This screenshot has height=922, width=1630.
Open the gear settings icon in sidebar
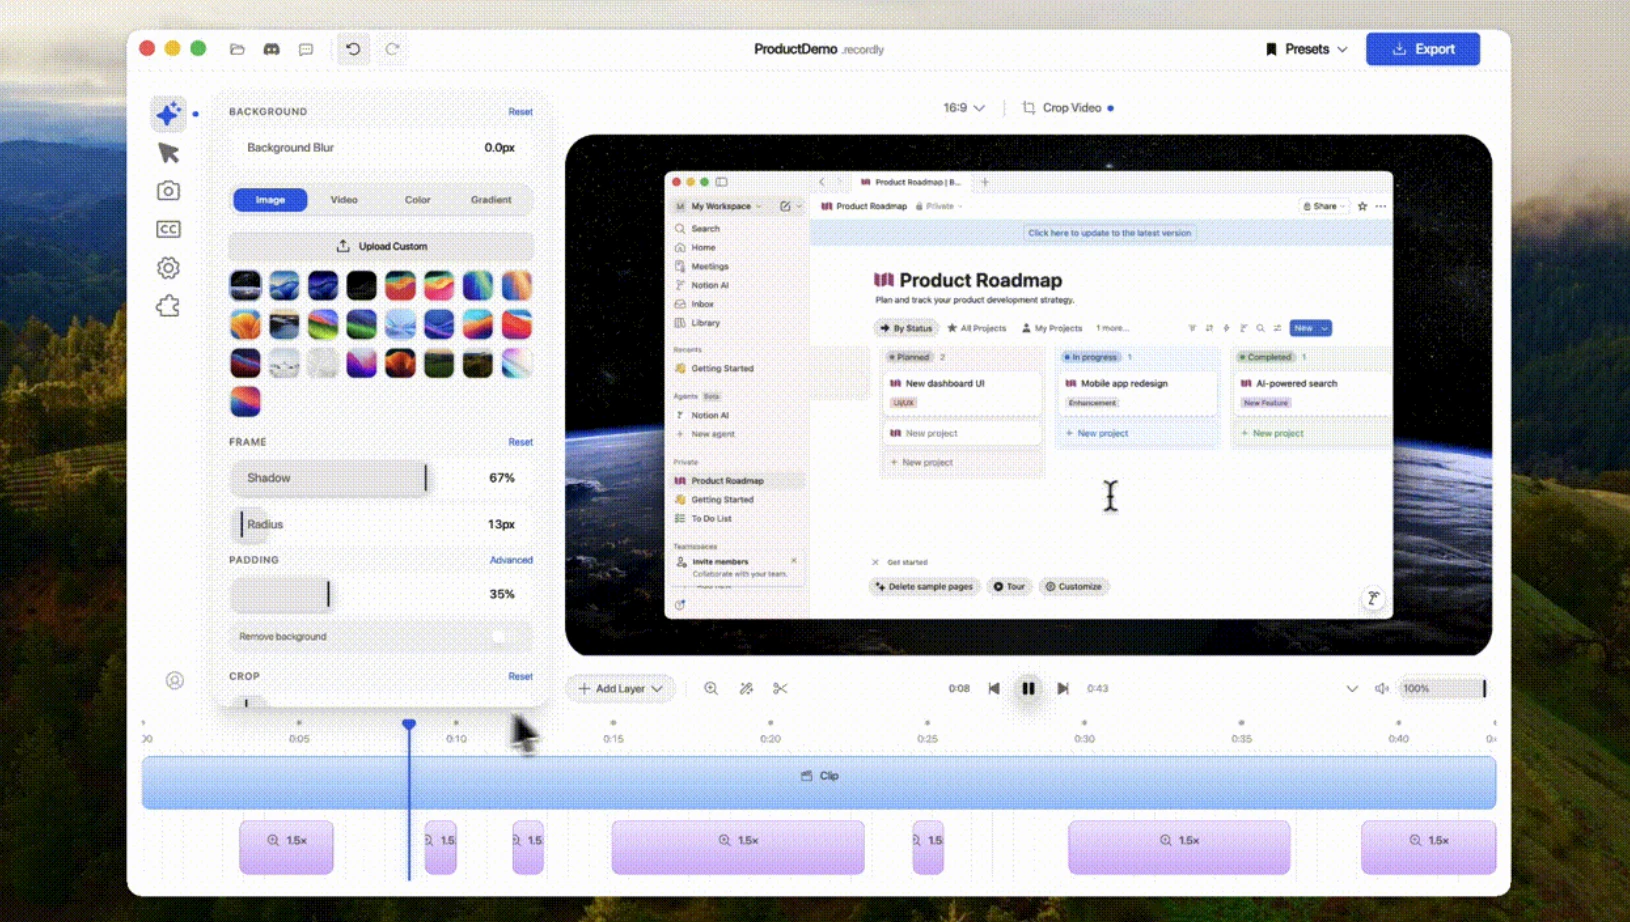pos(168,268)
